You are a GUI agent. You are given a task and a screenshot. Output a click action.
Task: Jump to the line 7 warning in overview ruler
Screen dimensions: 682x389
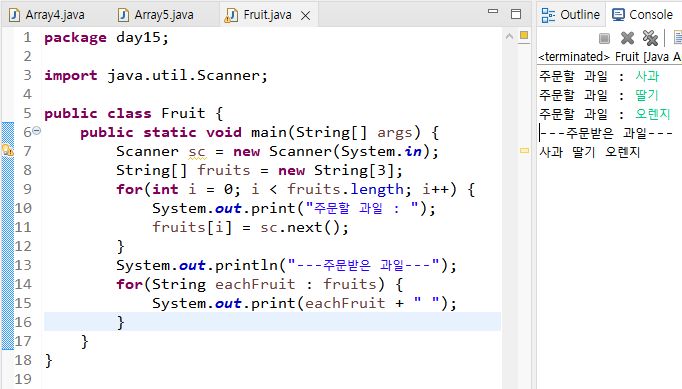tap(524, 151)
